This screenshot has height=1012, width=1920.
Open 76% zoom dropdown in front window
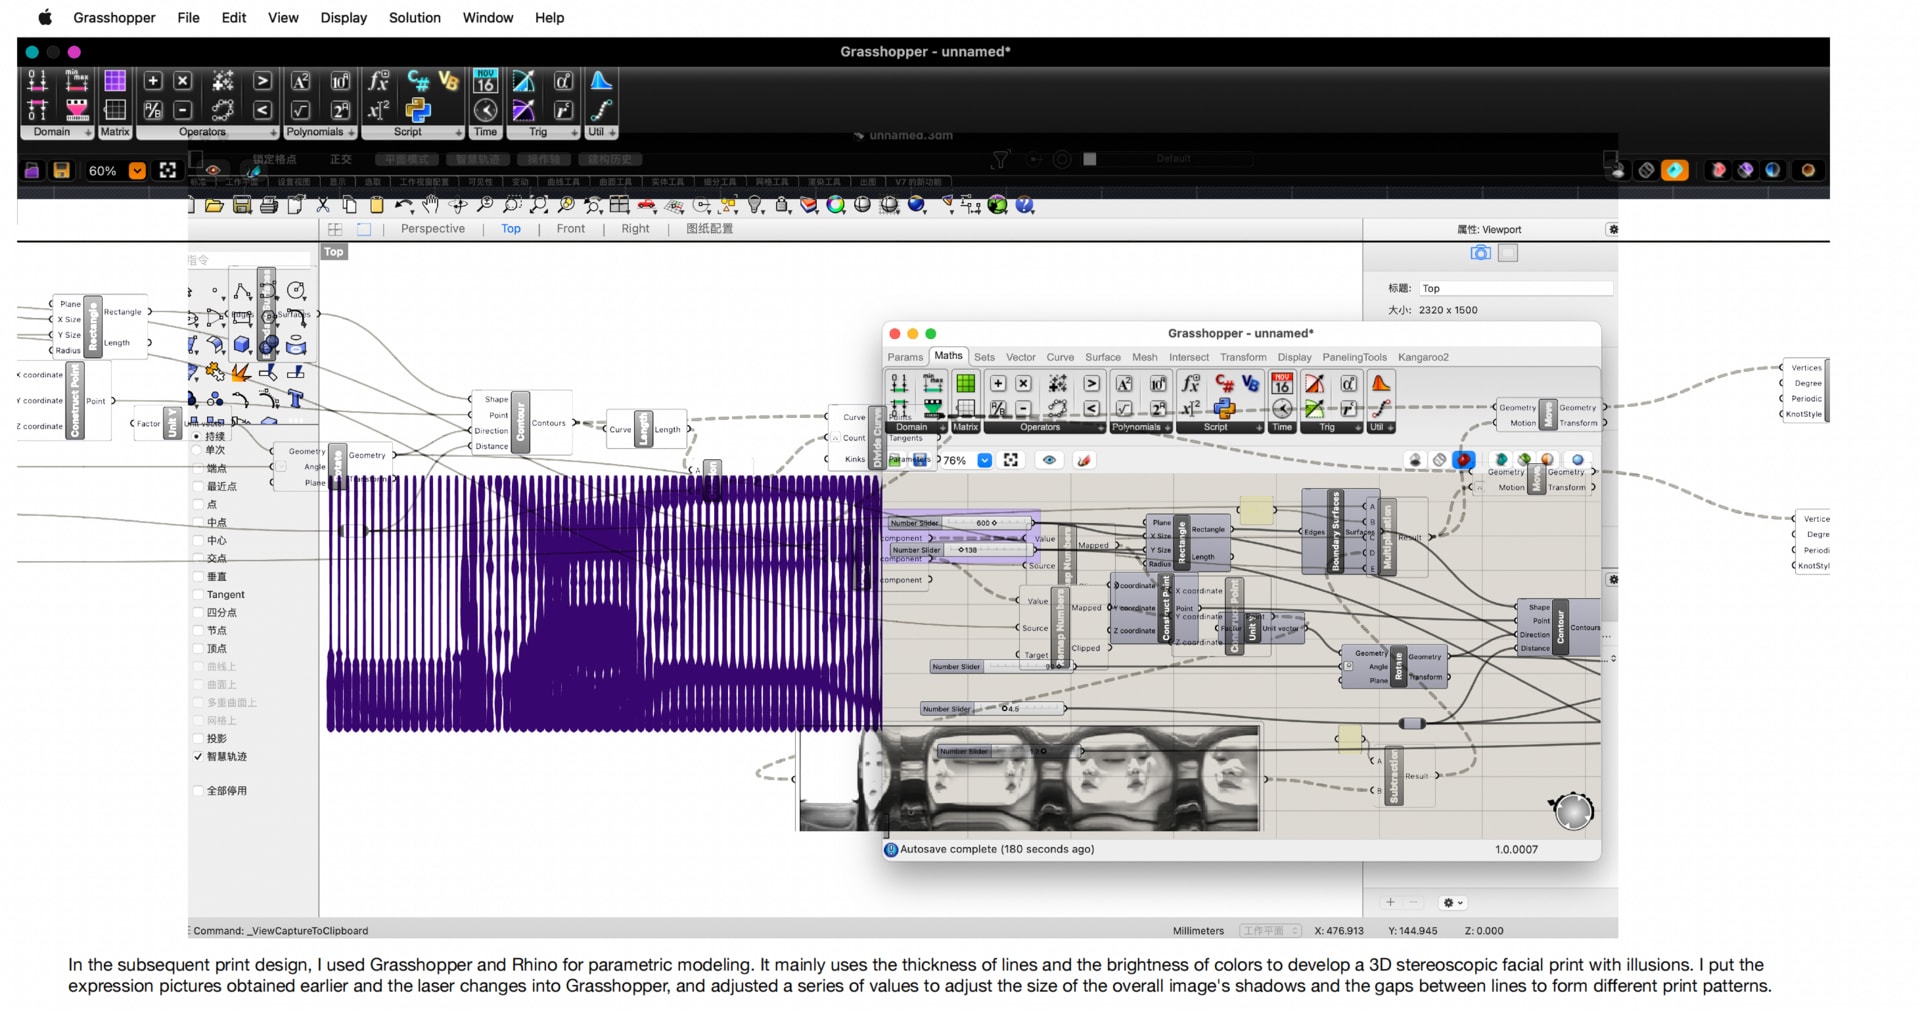tap(985, 460)
